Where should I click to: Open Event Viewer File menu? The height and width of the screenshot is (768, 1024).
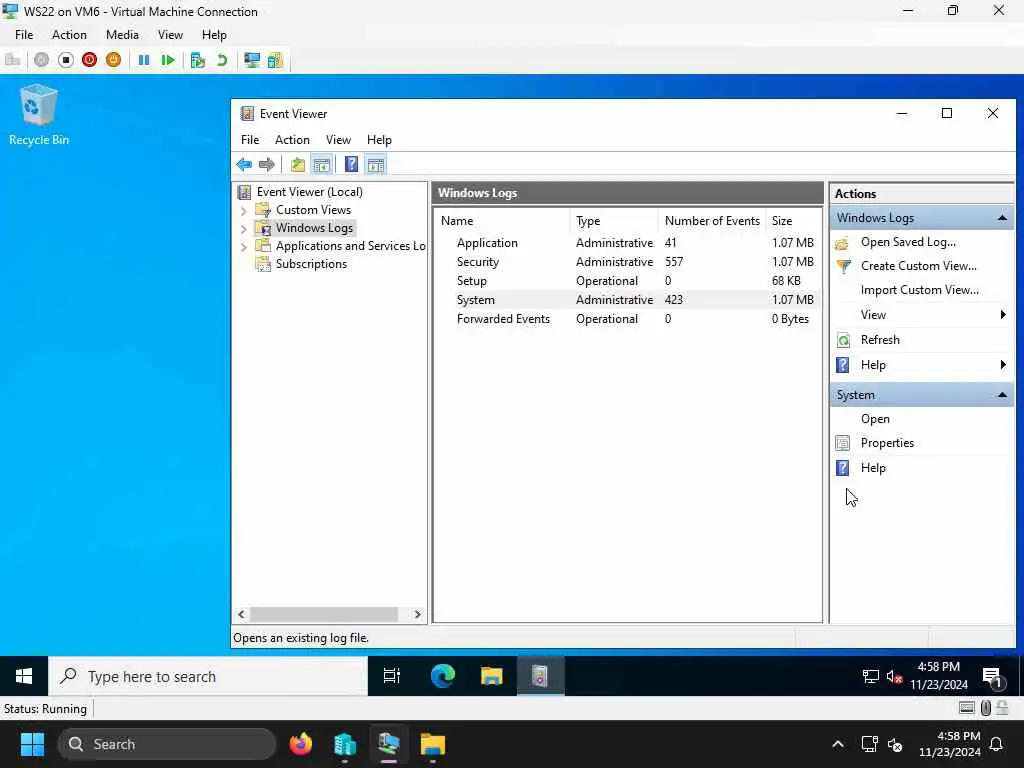click(249, 140)
